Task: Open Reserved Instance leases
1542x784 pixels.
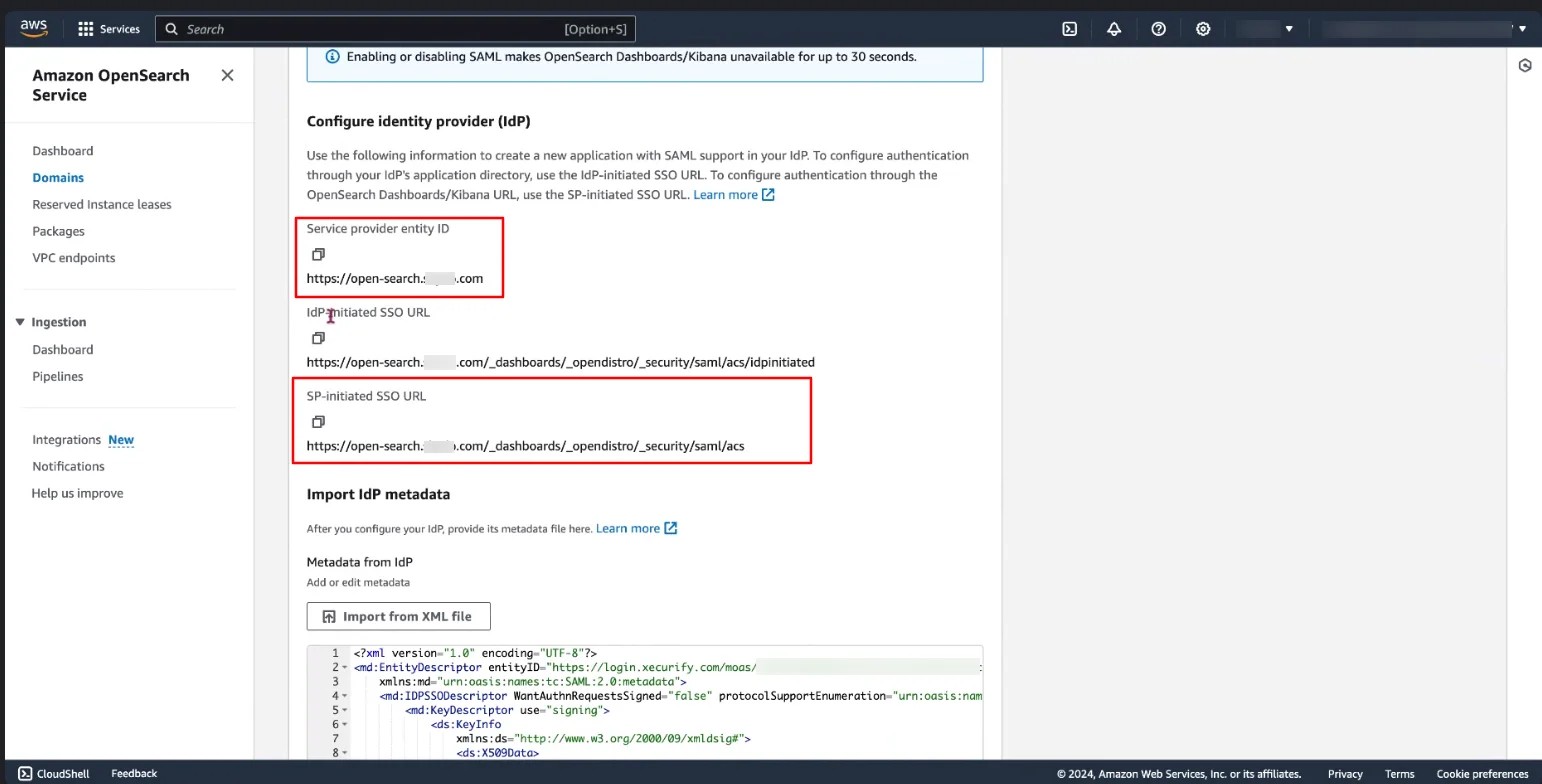Action: [x=102, y=204]
